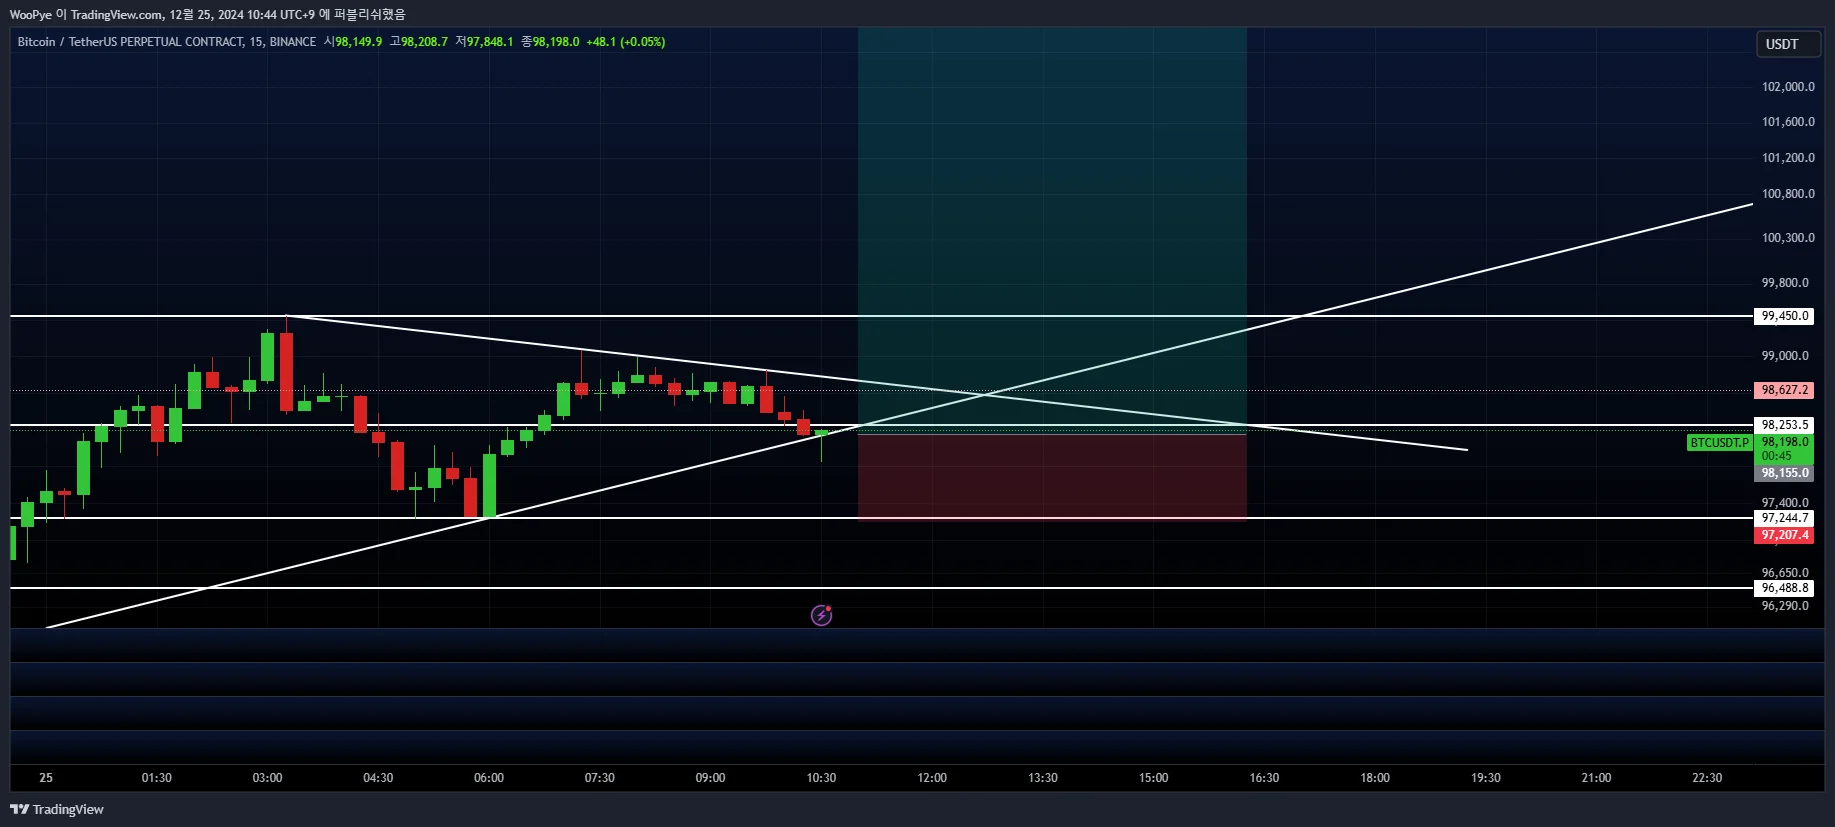Screen dimensions: 1835x827
Task: Click the 12:00 time axis label
Action: tap(932, 778)
